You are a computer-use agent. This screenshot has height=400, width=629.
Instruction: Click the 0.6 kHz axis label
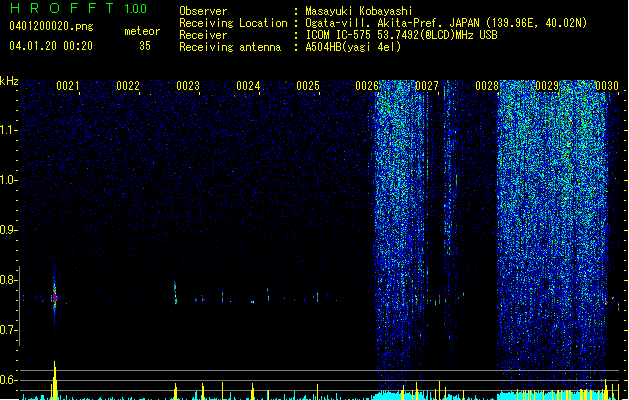click(x=9, y=380)
